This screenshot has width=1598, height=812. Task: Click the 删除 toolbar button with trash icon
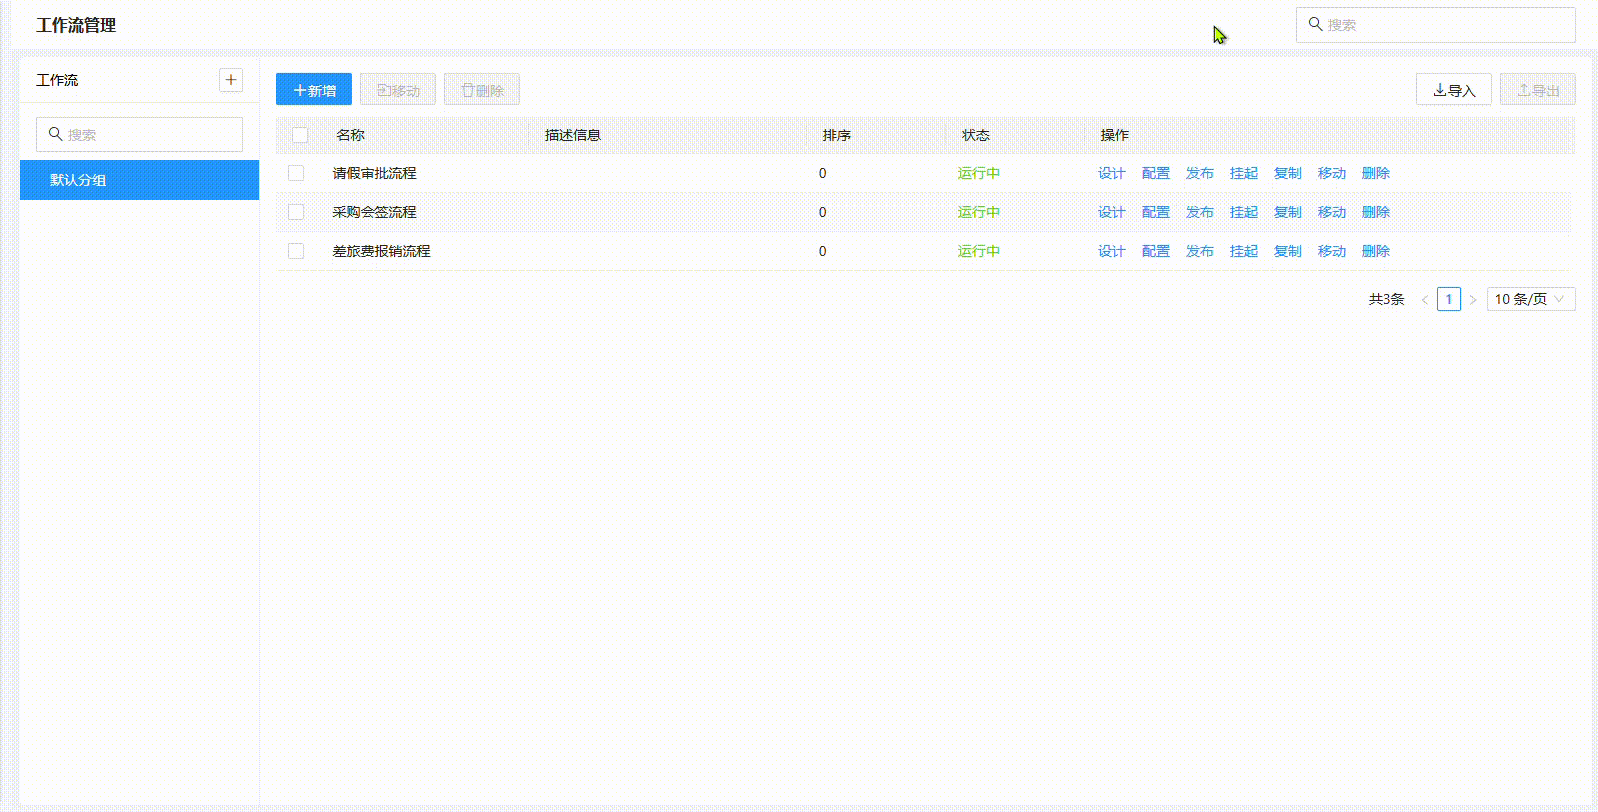[482, 90]
